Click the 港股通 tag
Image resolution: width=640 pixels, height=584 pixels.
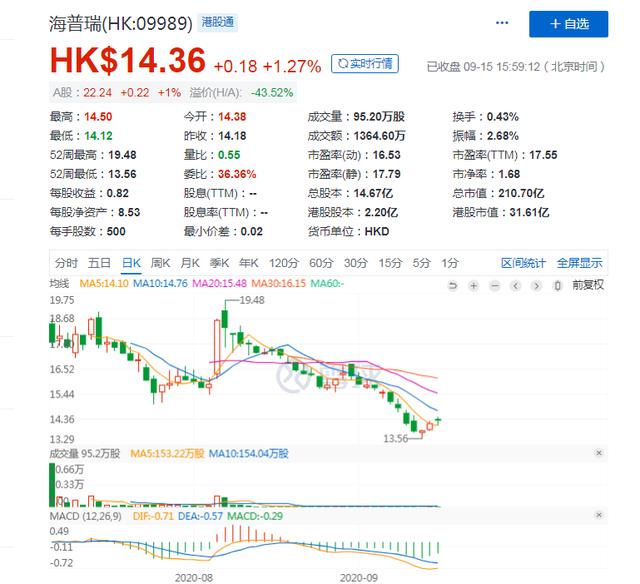click(x=218, y=22)
